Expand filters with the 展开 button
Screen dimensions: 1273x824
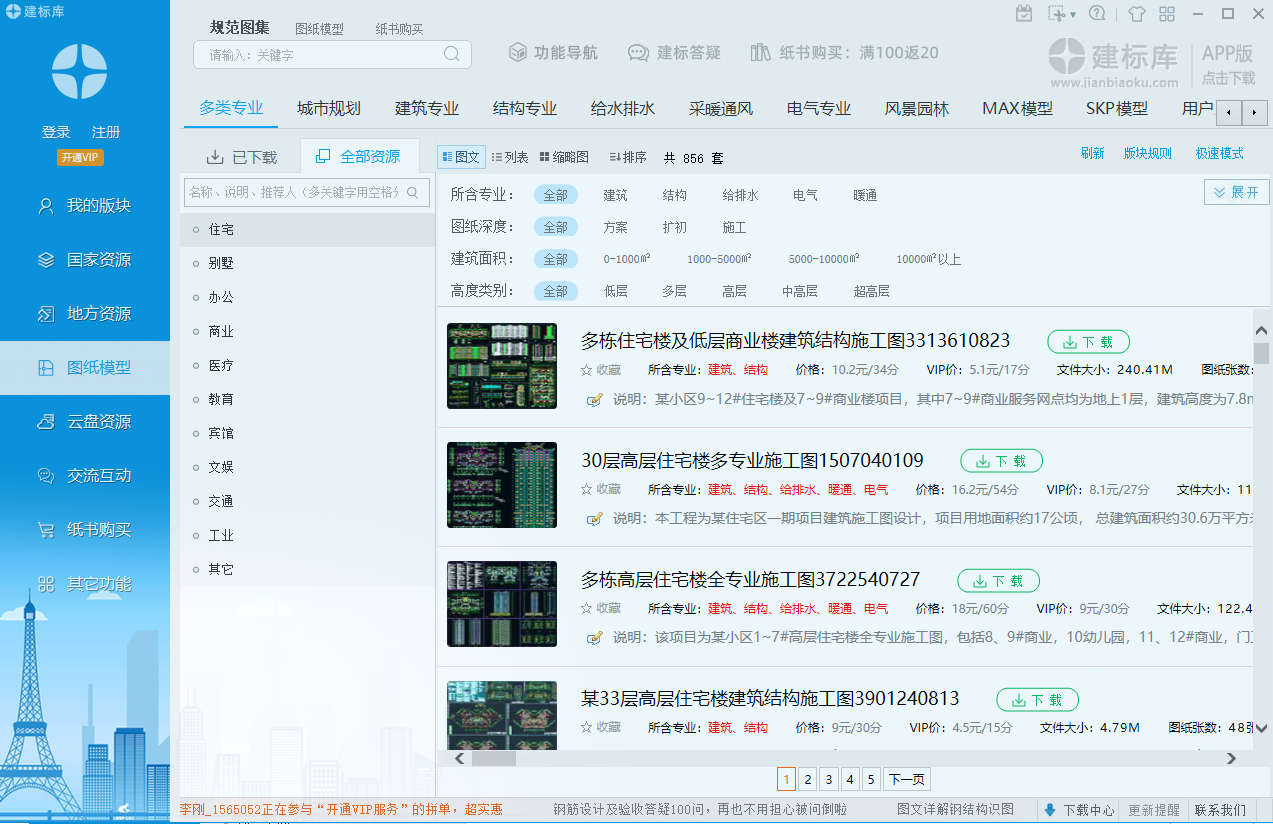pos(1236,192)
